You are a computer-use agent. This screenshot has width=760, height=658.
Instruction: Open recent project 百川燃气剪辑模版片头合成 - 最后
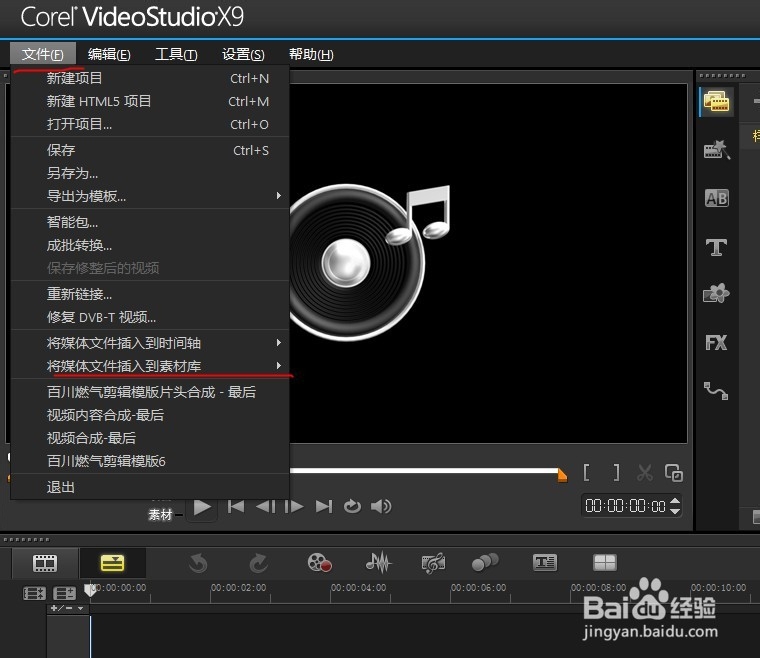[149, 392]
